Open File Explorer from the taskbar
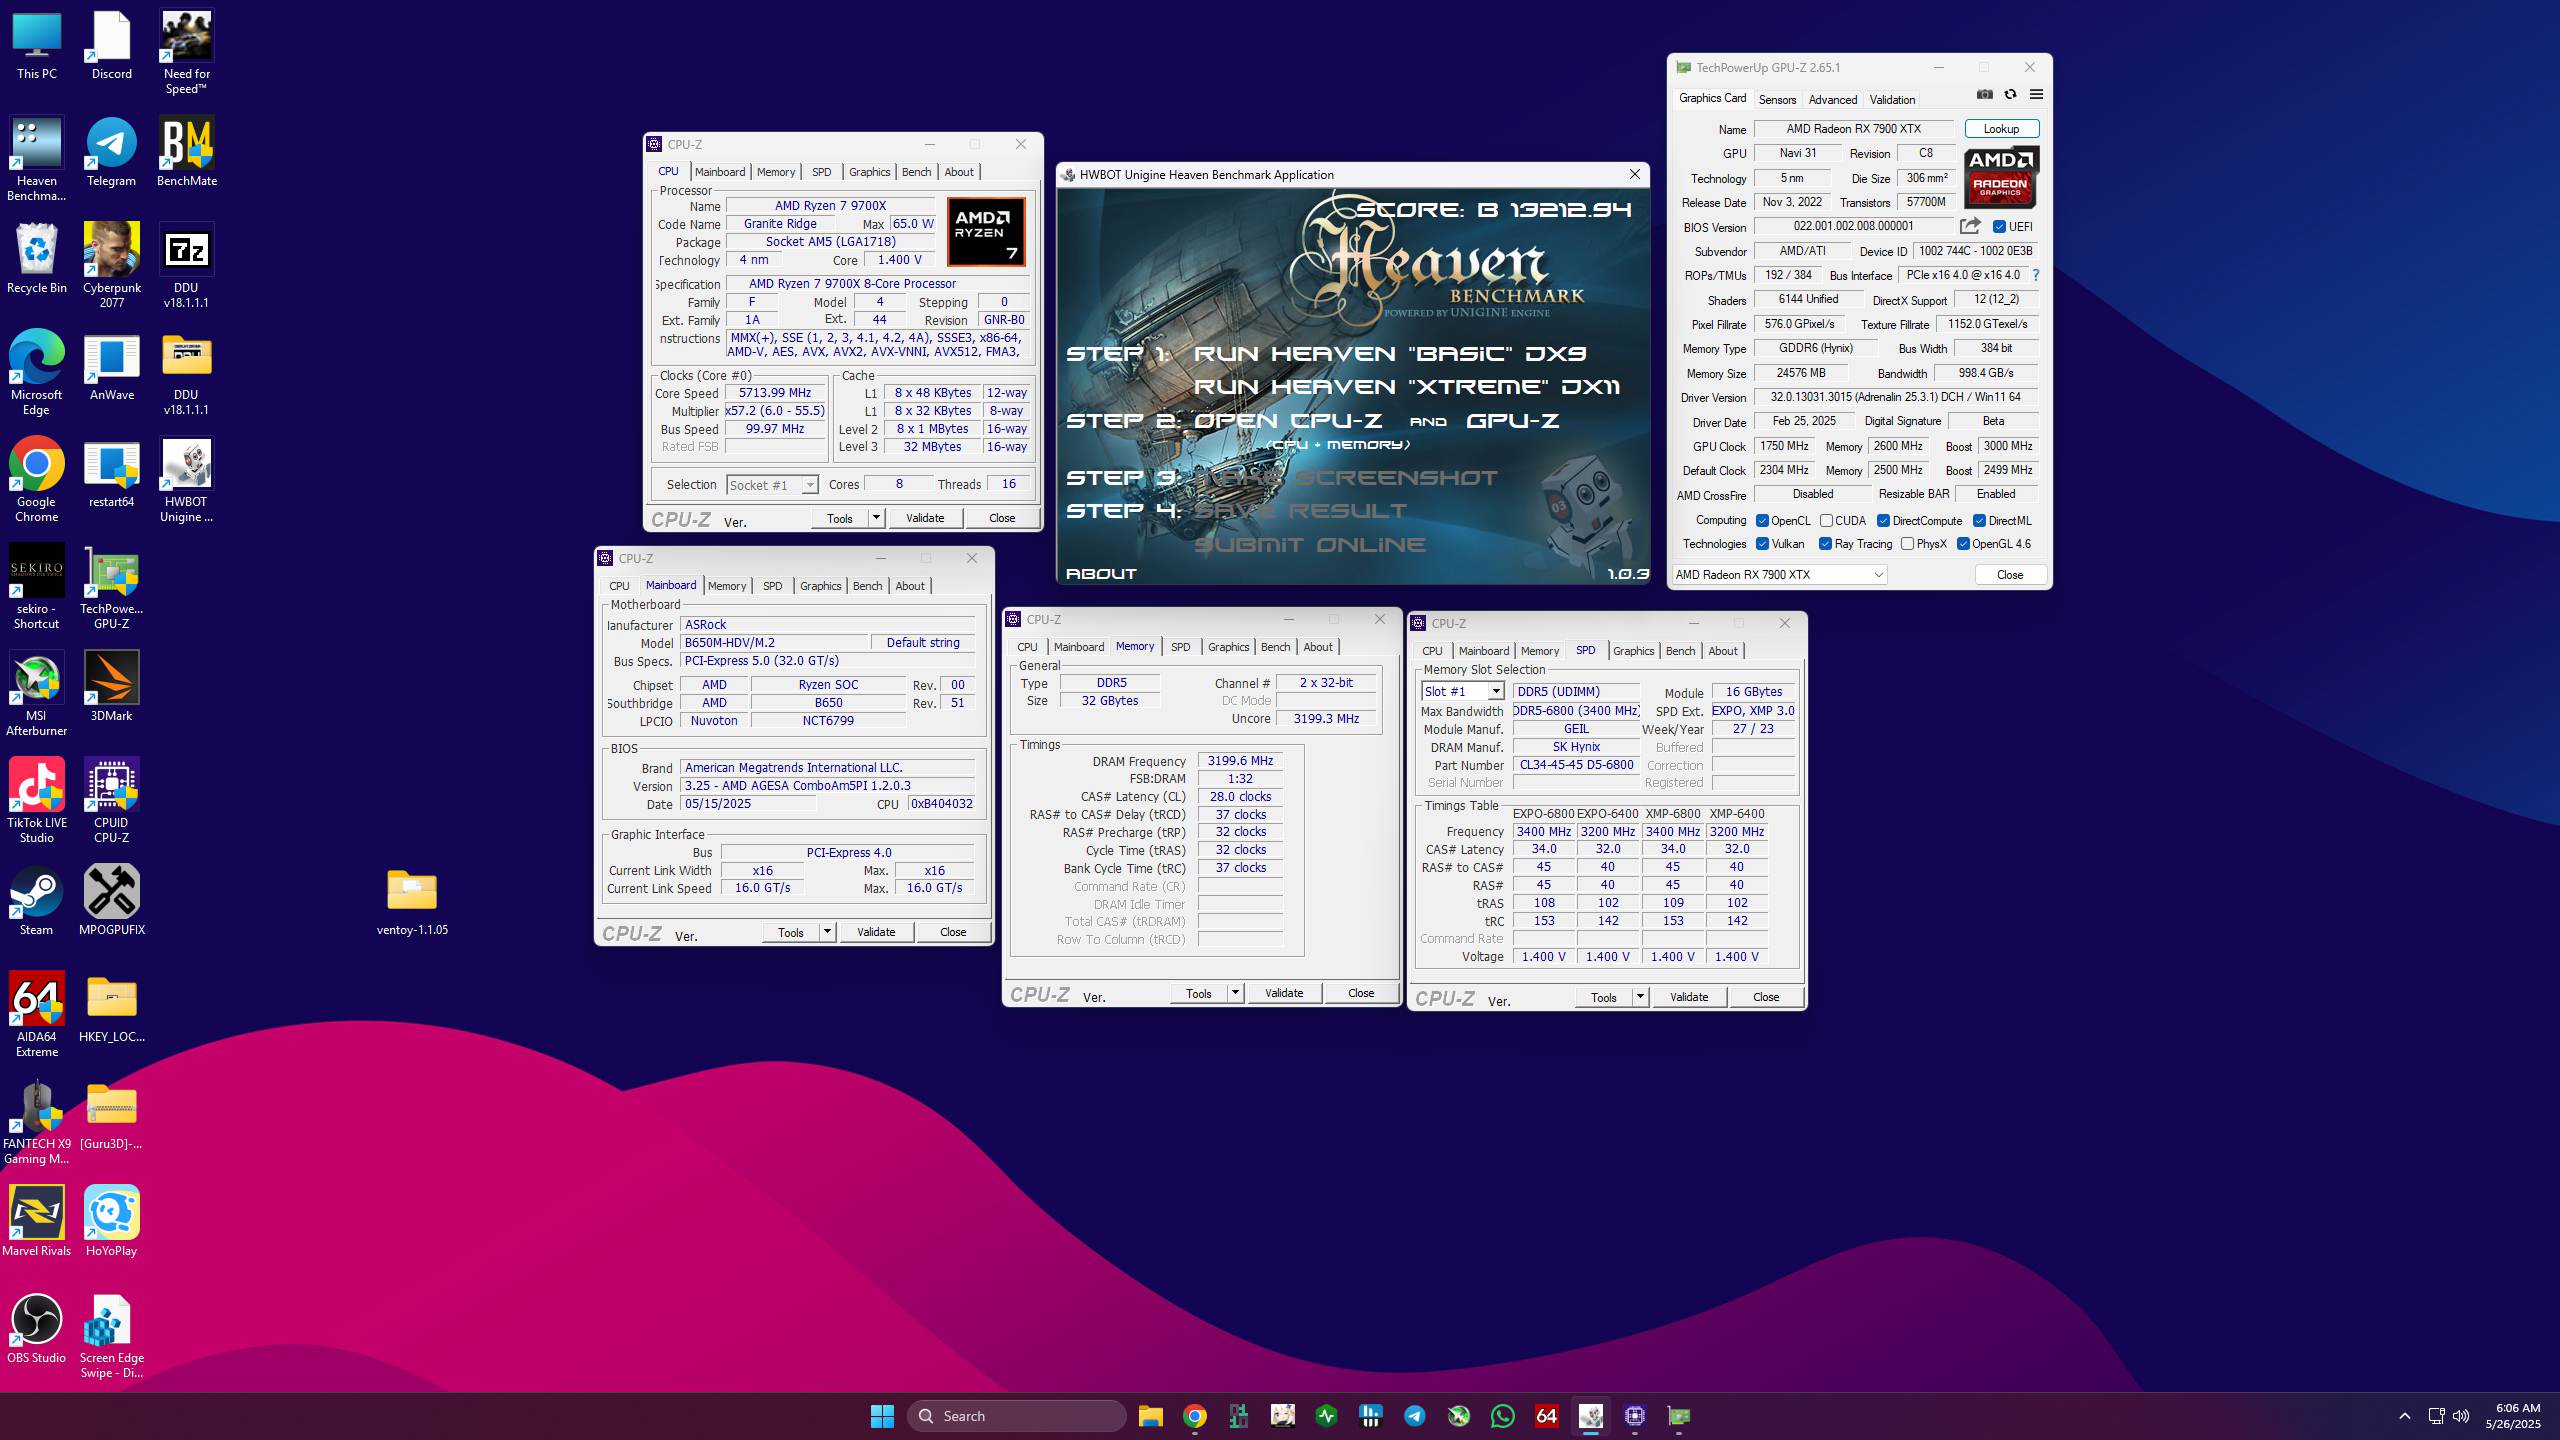2560x1440 pixels. 1150,1416
